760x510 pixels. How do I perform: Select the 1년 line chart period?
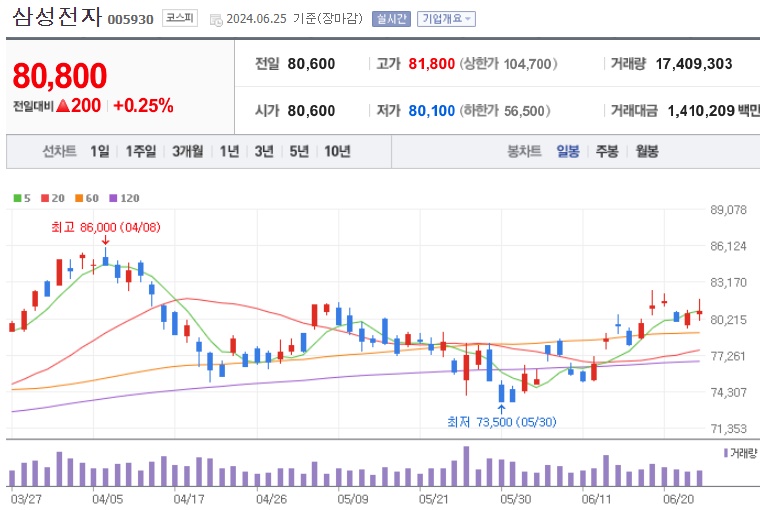click(229, 151)
